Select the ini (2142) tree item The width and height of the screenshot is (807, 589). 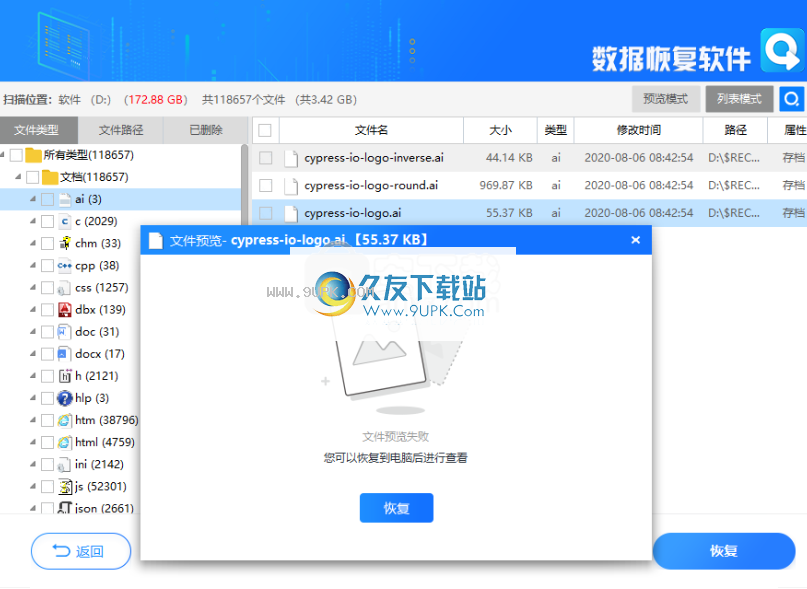[x=99, y=465]
